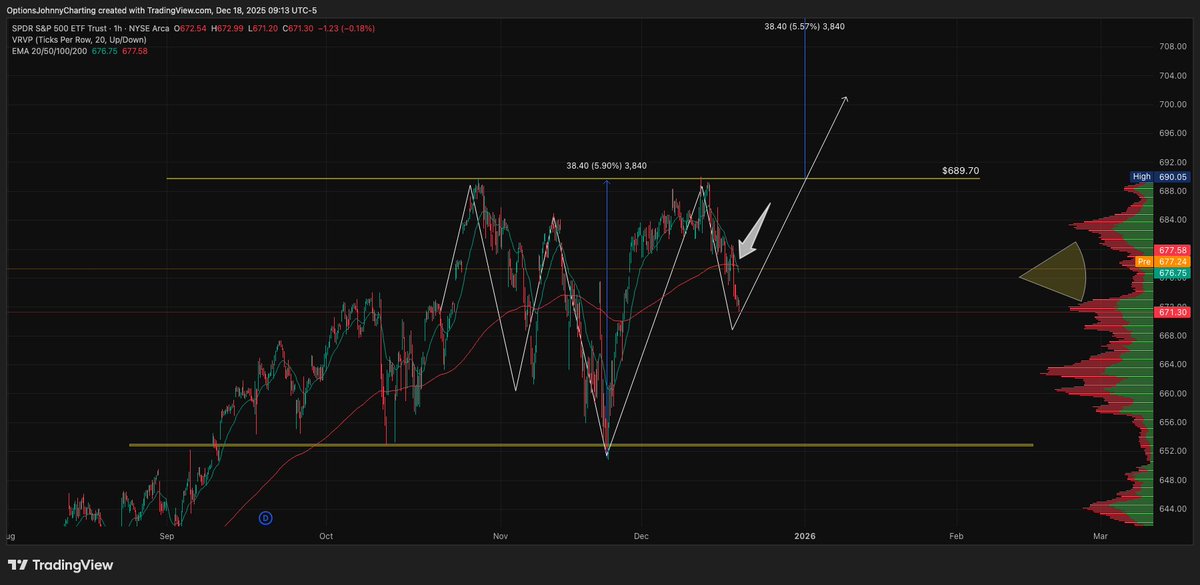Click the VRVP indicator legend label
1200x585 pixels.
coord(78,40)
